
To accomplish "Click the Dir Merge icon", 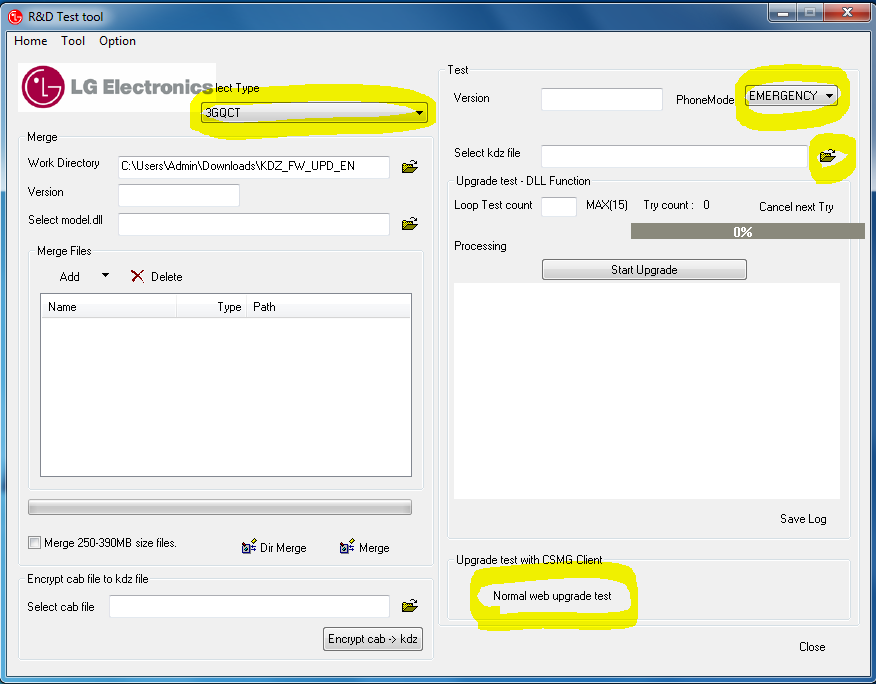I will [249, 547].
